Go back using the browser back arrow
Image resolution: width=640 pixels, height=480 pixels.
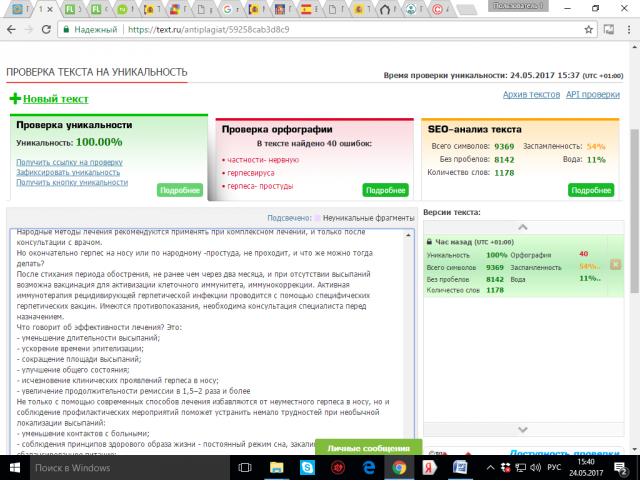coord(11,29)
